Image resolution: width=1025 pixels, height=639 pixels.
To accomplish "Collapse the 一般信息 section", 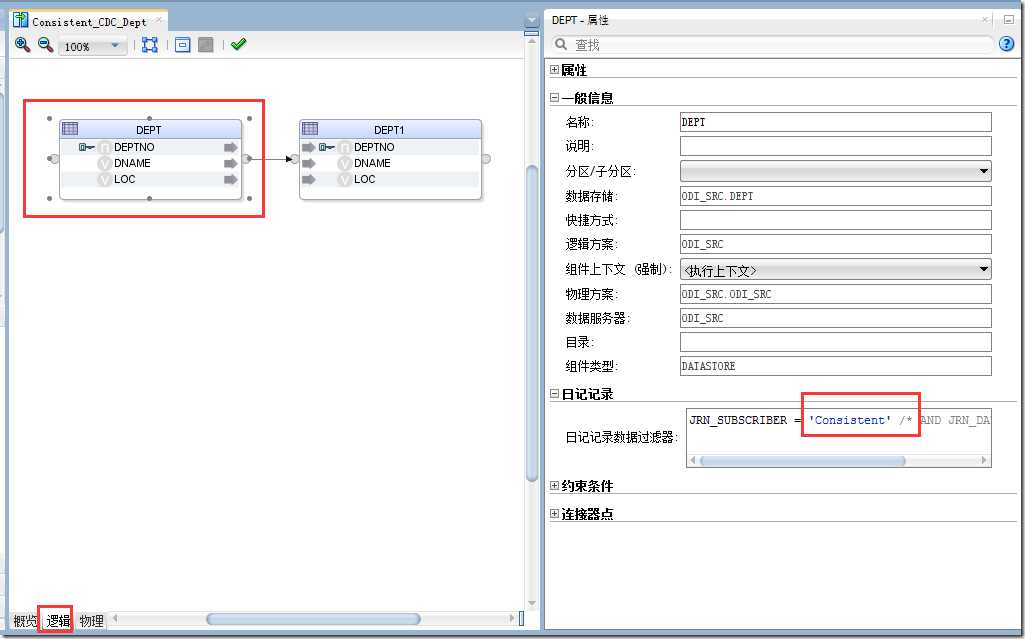I will 554,98.
